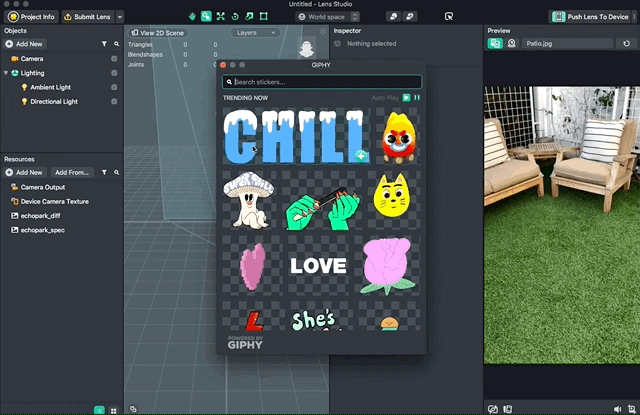Click Add New in Objects panel

click(24, 44)
